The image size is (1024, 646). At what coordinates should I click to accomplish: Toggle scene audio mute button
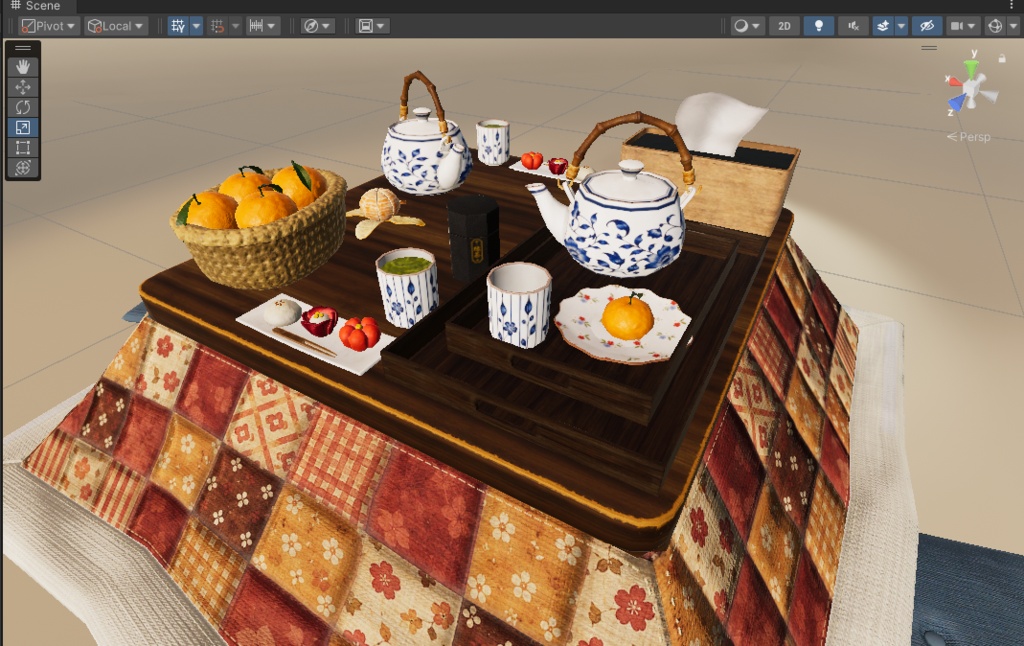point(854,26)
